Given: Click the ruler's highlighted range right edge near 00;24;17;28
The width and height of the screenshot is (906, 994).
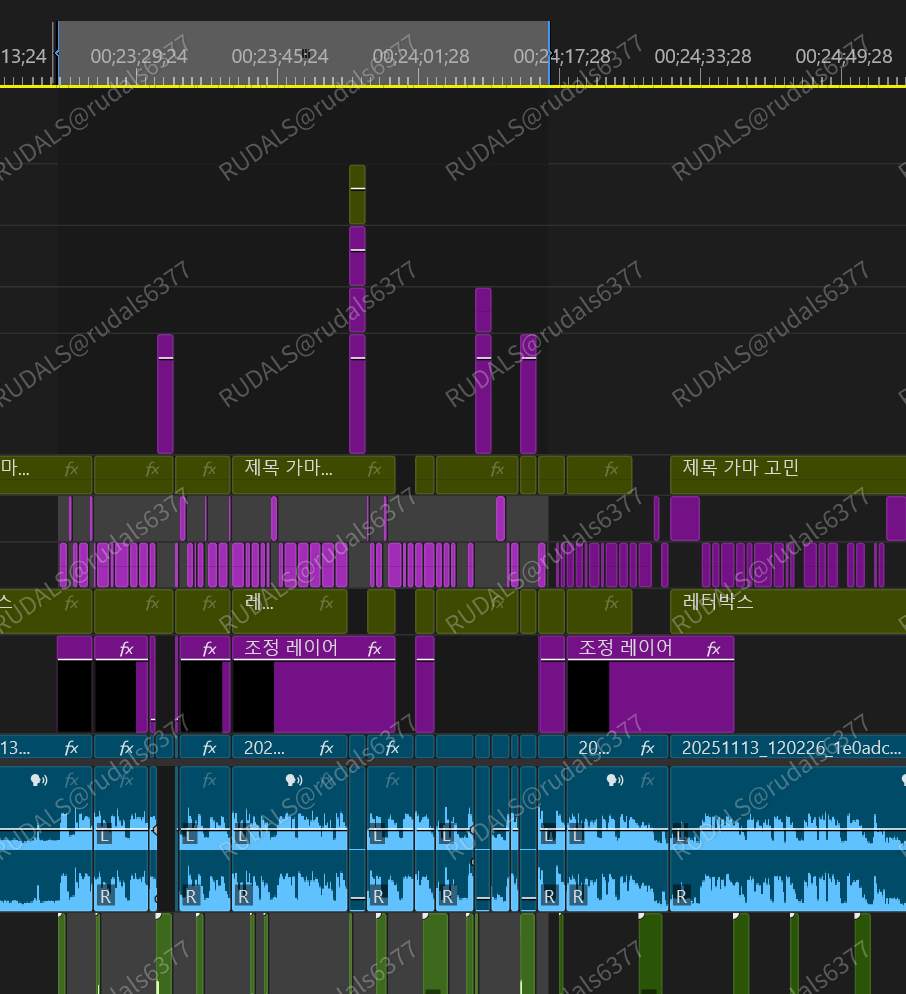Looking at the screenshot, I should (549, 54).
